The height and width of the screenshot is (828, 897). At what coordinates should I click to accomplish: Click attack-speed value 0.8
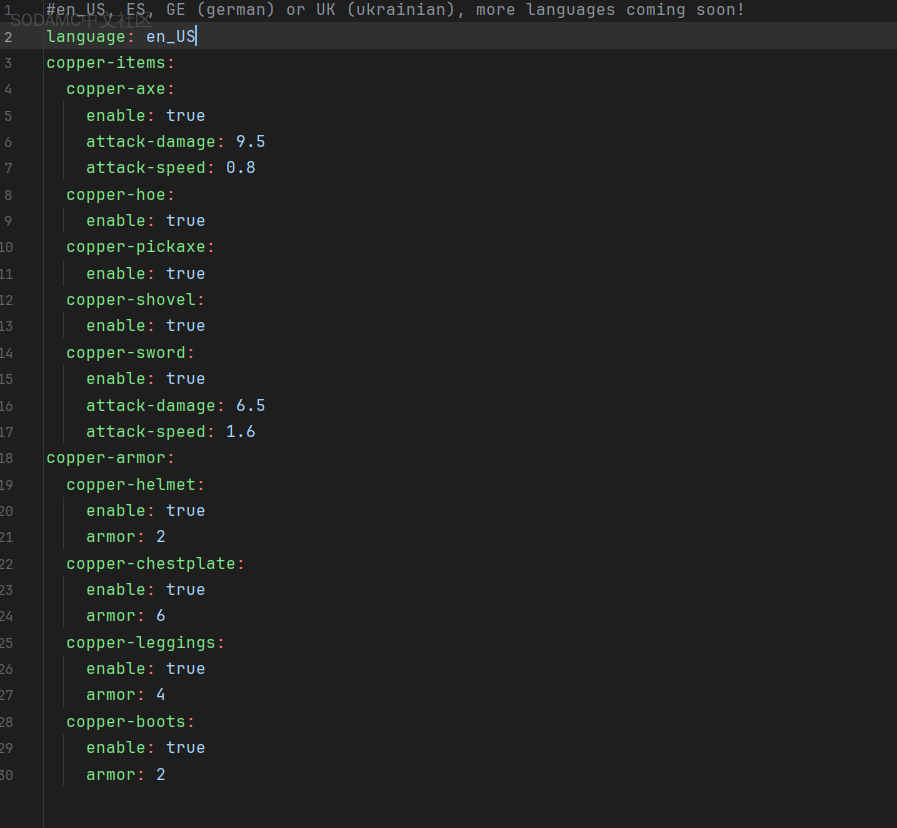(240, 168)
